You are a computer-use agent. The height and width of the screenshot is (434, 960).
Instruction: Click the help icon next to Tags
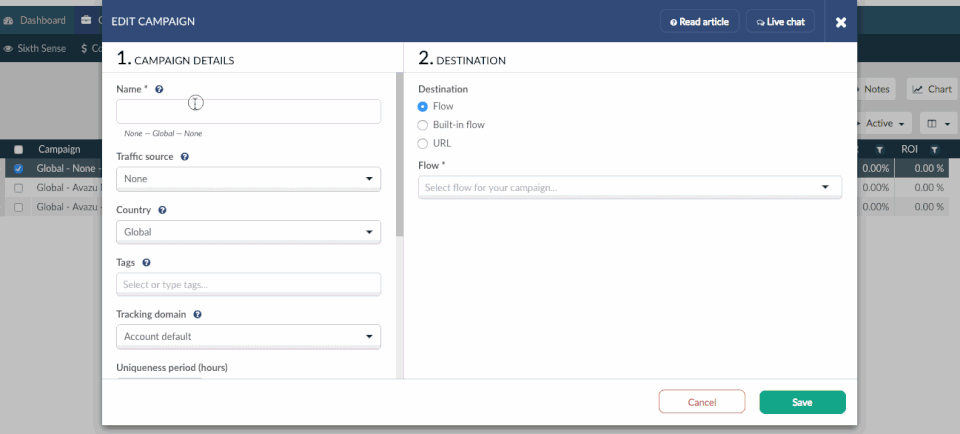click(x=147, y=263)
